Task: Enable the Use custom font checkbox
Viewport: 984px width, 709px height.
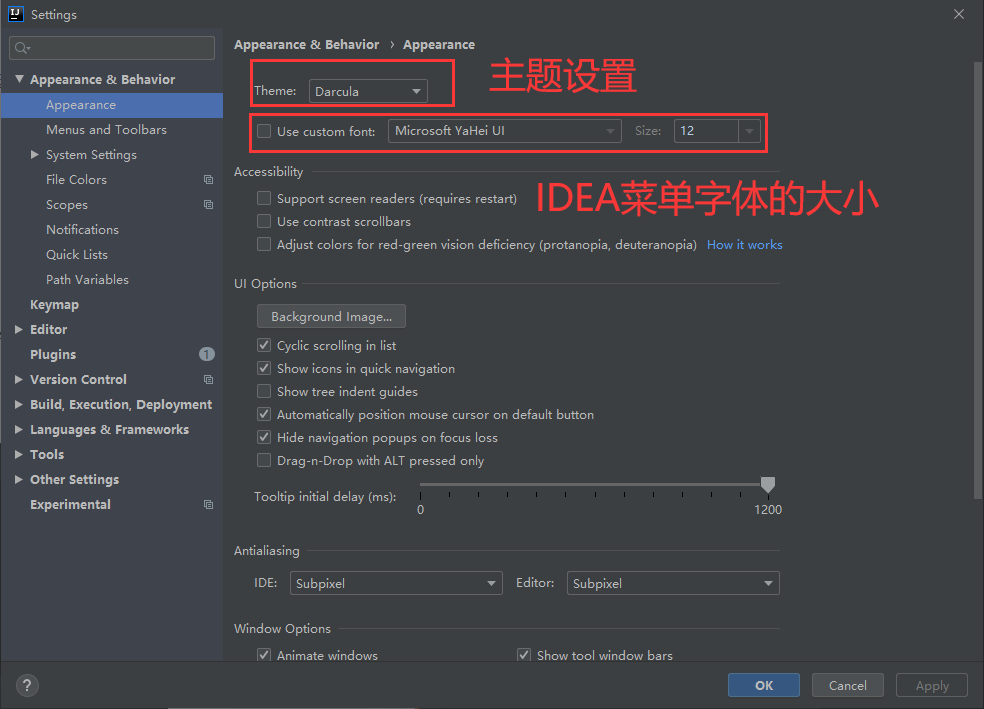Action: [264, 131]
